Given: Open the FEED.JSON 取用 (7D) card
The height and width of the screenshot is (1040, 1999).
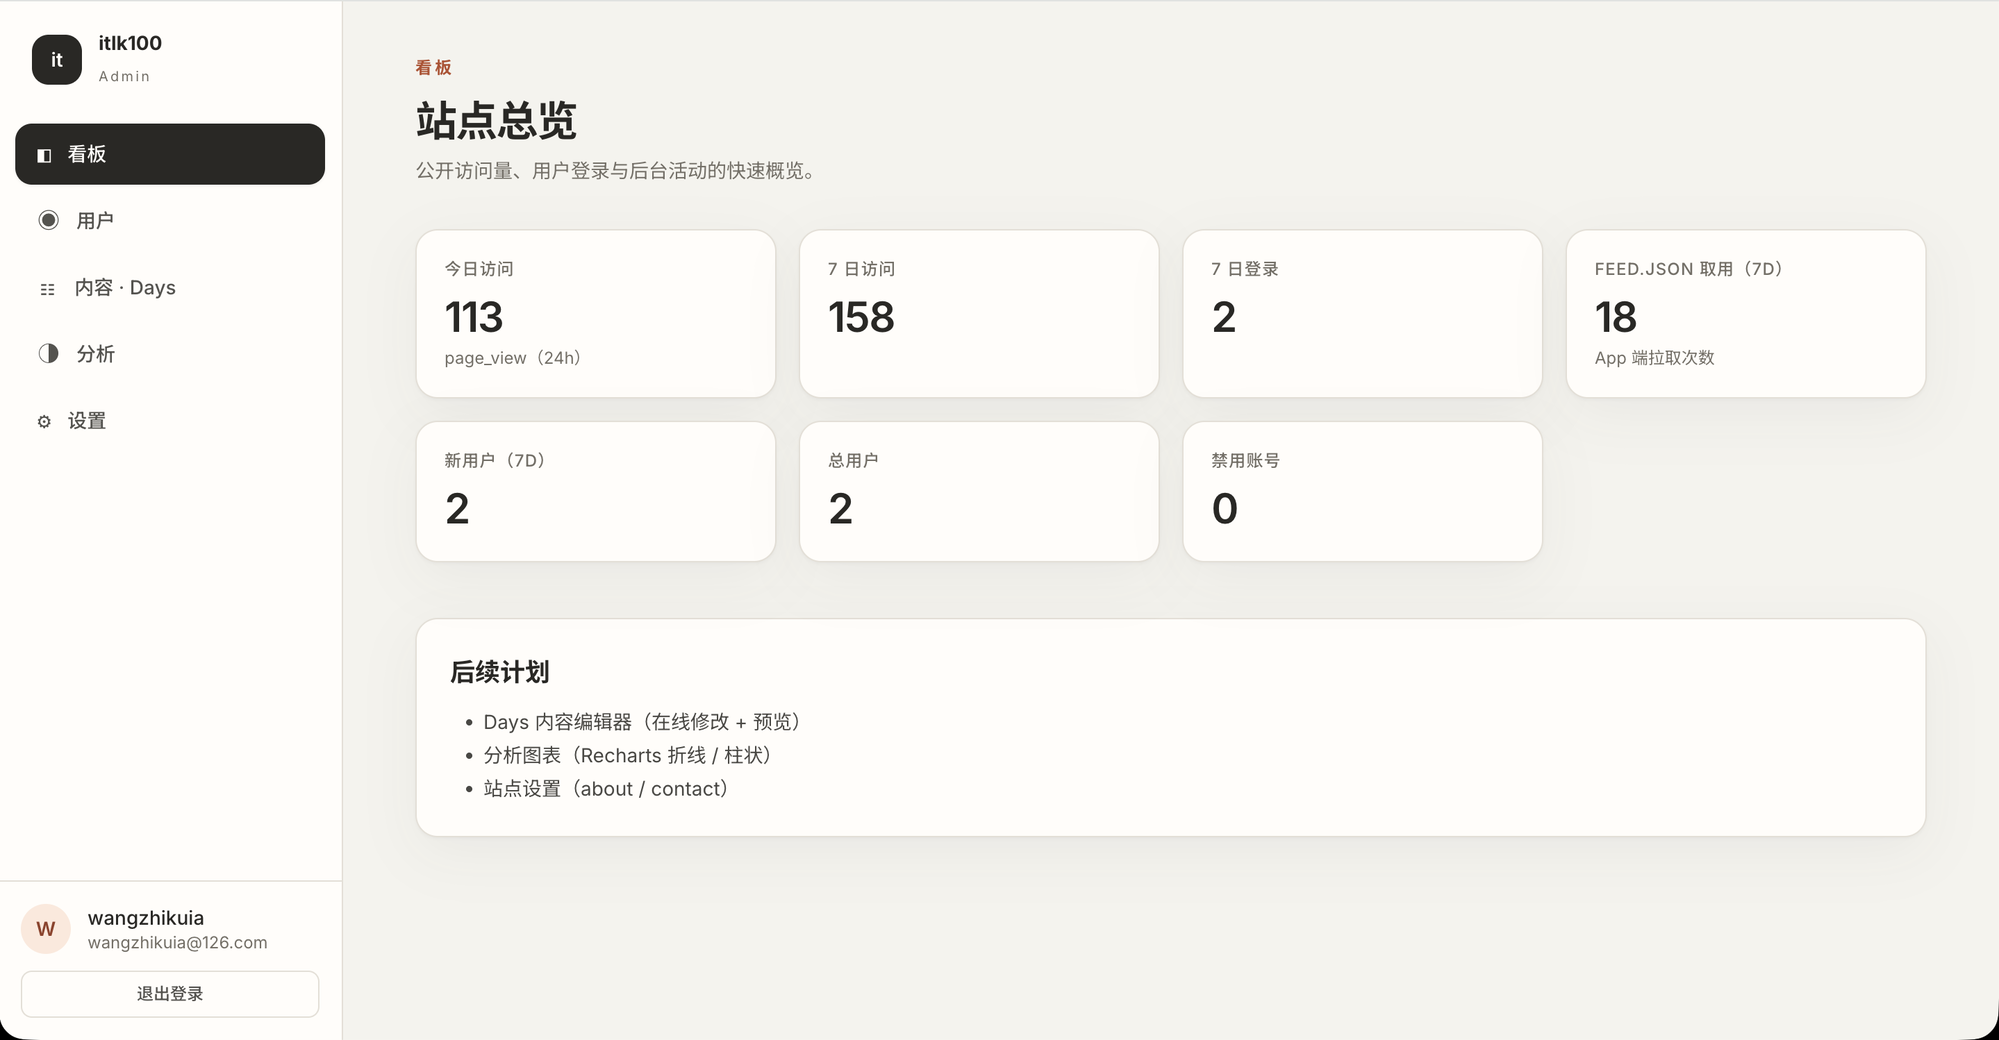Looking at the screenshot, I should pos(1746,314).
